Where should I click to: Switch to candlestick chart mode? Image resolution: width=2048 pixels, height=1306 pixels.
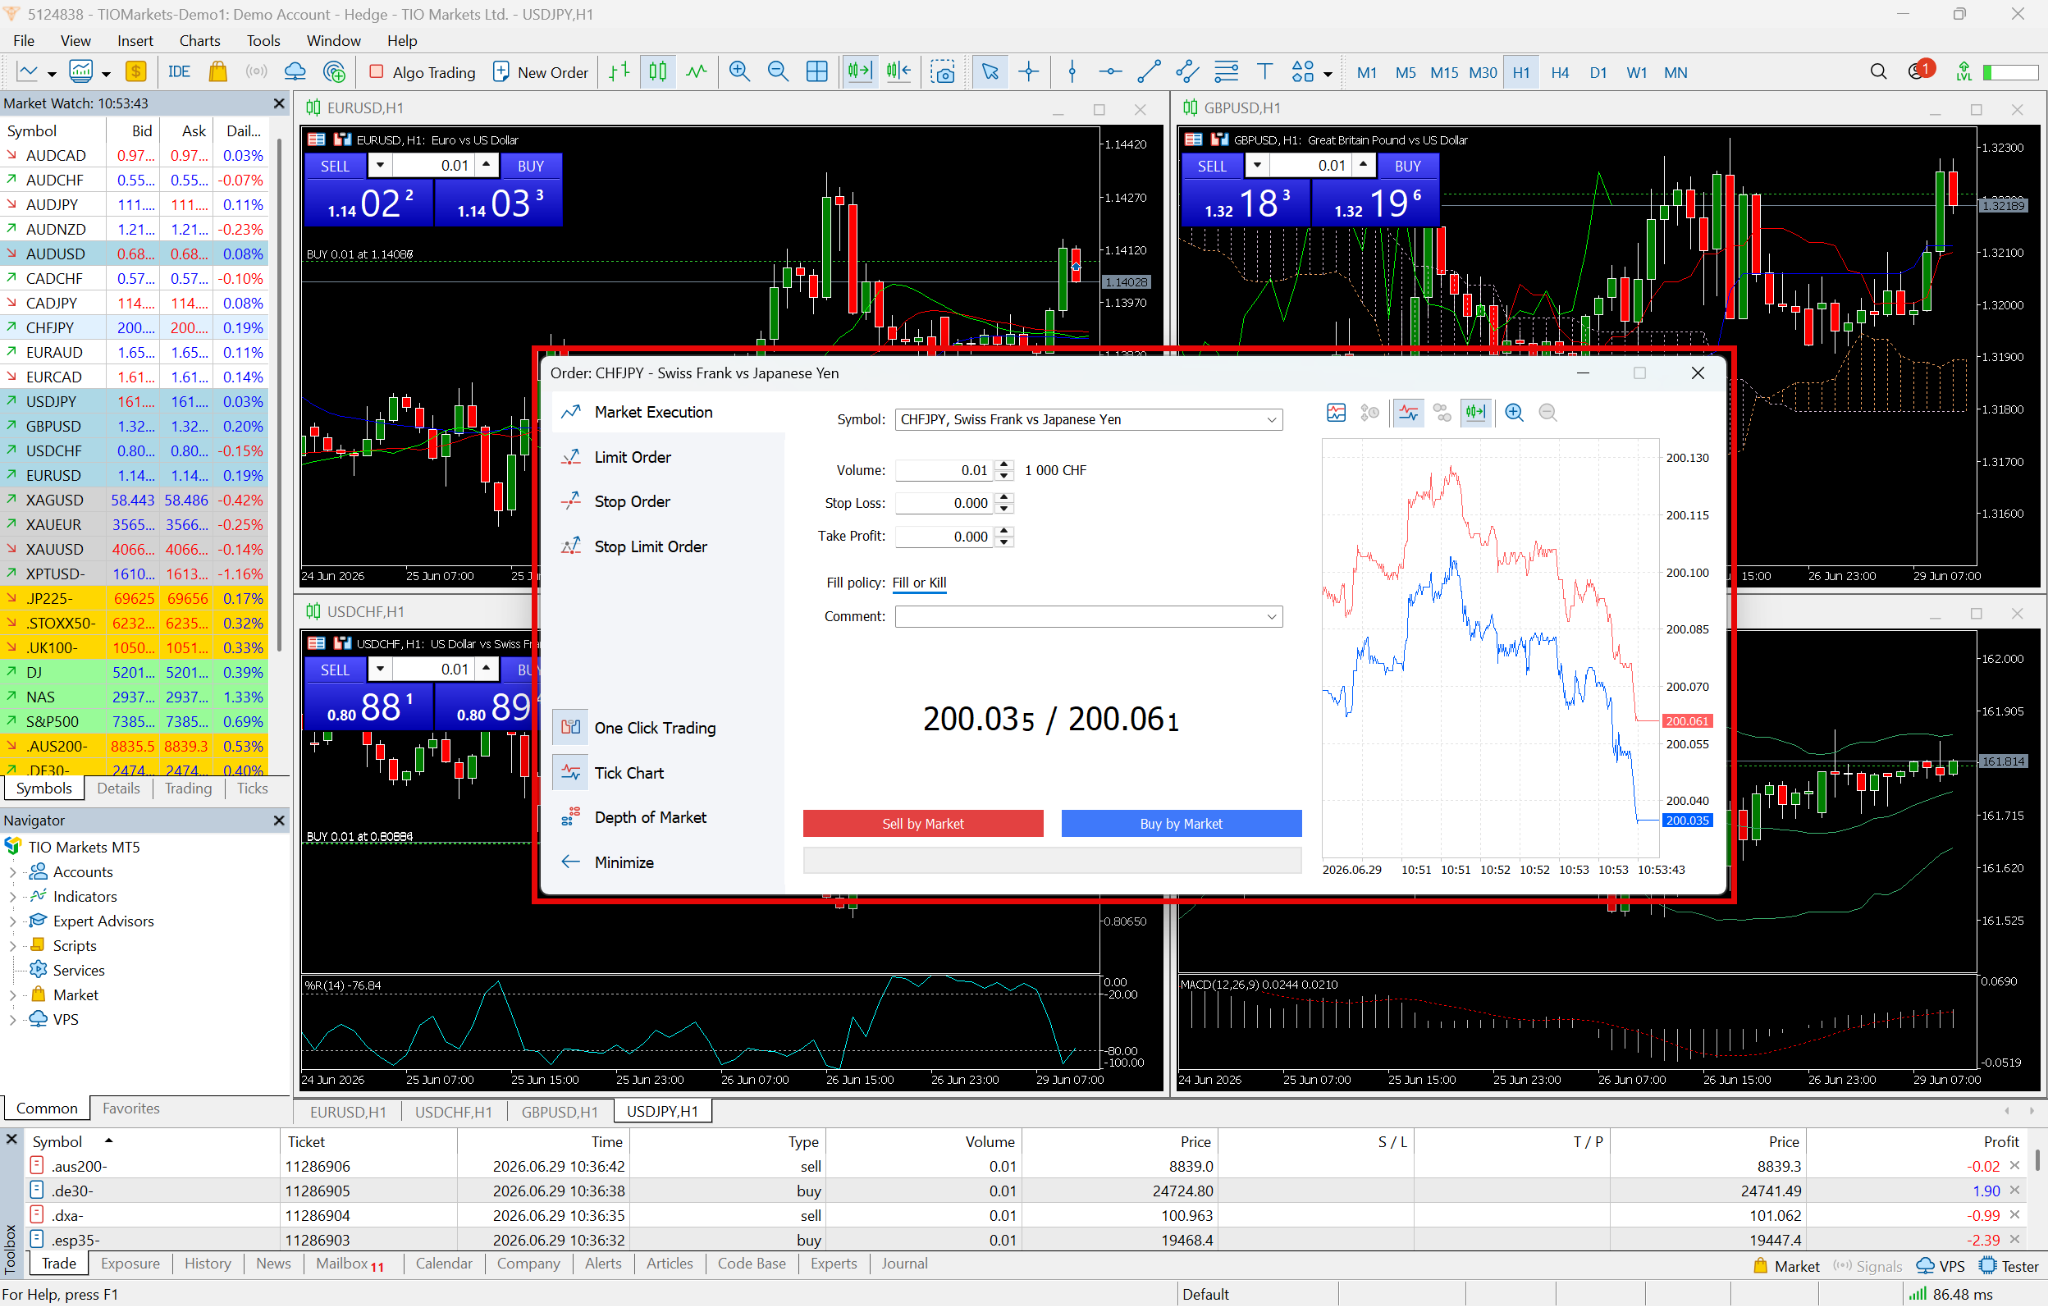[657, 72]
